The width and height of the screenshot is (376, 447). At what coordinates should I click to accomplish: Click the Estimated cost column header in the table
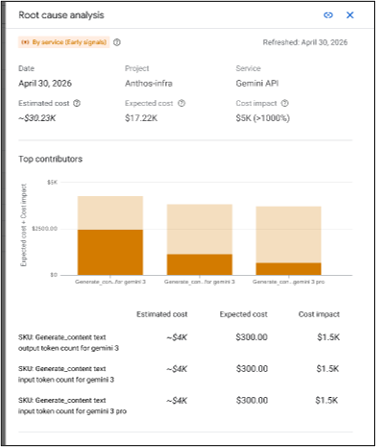coord(162,314)
